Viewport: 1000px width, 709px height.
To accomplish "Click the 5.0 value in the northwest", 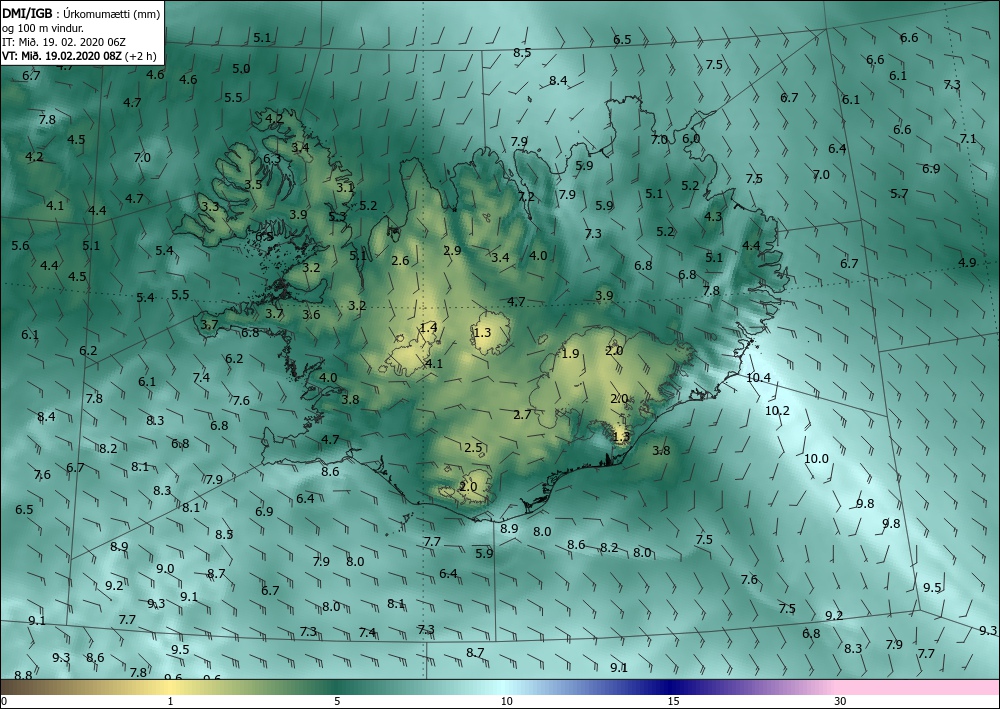I will [x=241, y=69].
